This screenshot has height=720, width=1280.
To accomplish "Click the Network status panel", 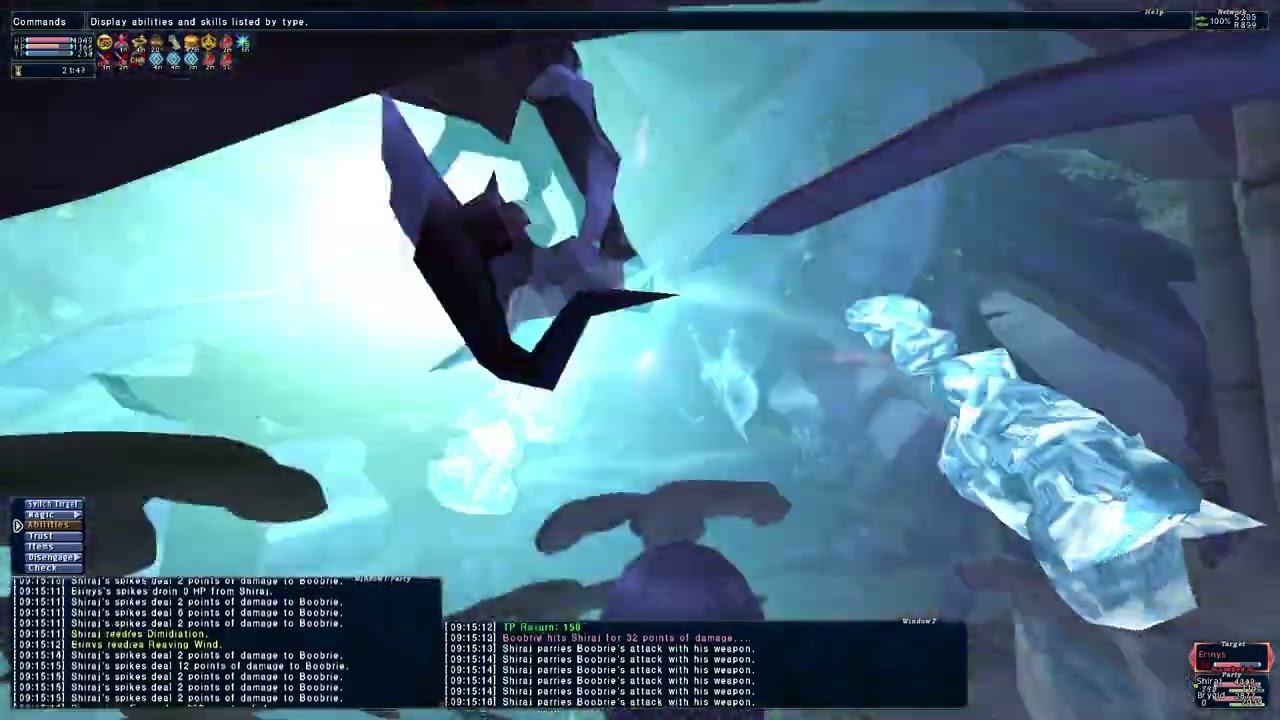I will pyautogui.click(x=1231, y=21).
